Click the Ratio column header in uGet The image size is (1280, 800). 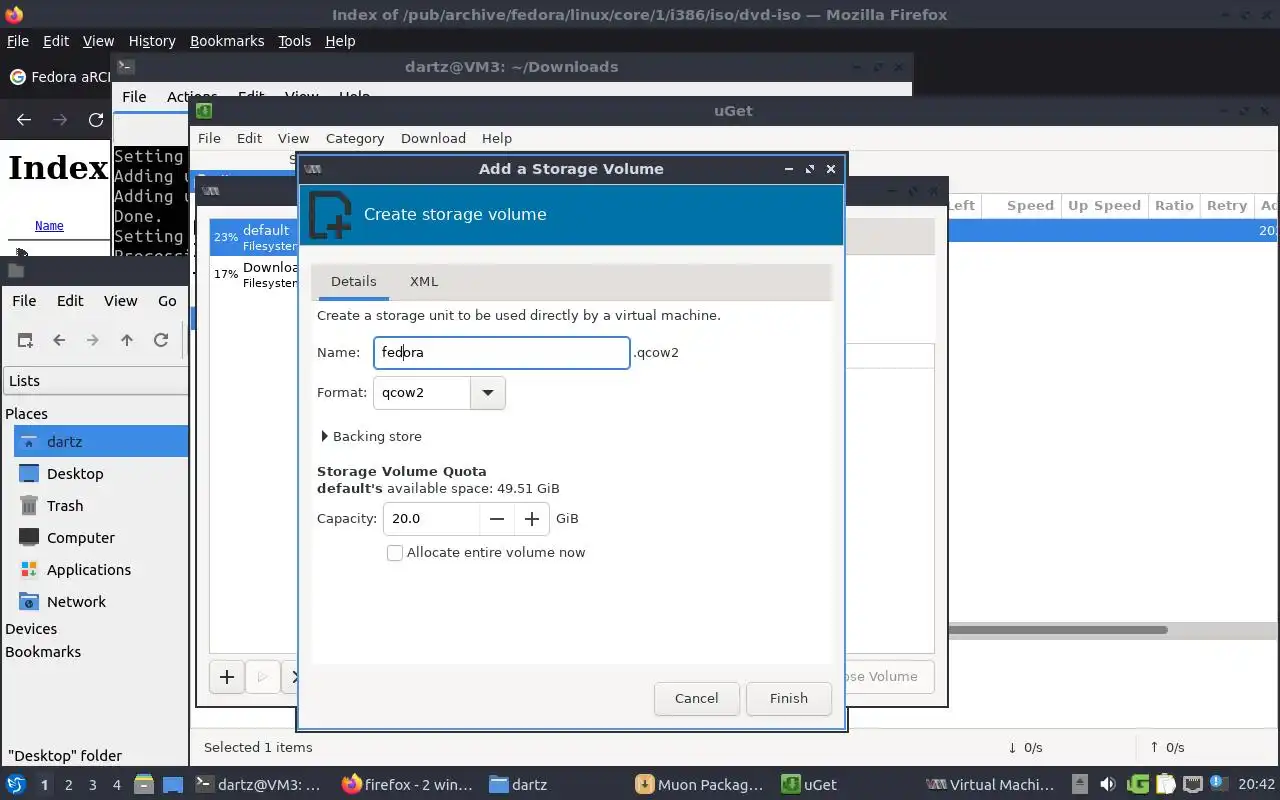click(1174, 205)
